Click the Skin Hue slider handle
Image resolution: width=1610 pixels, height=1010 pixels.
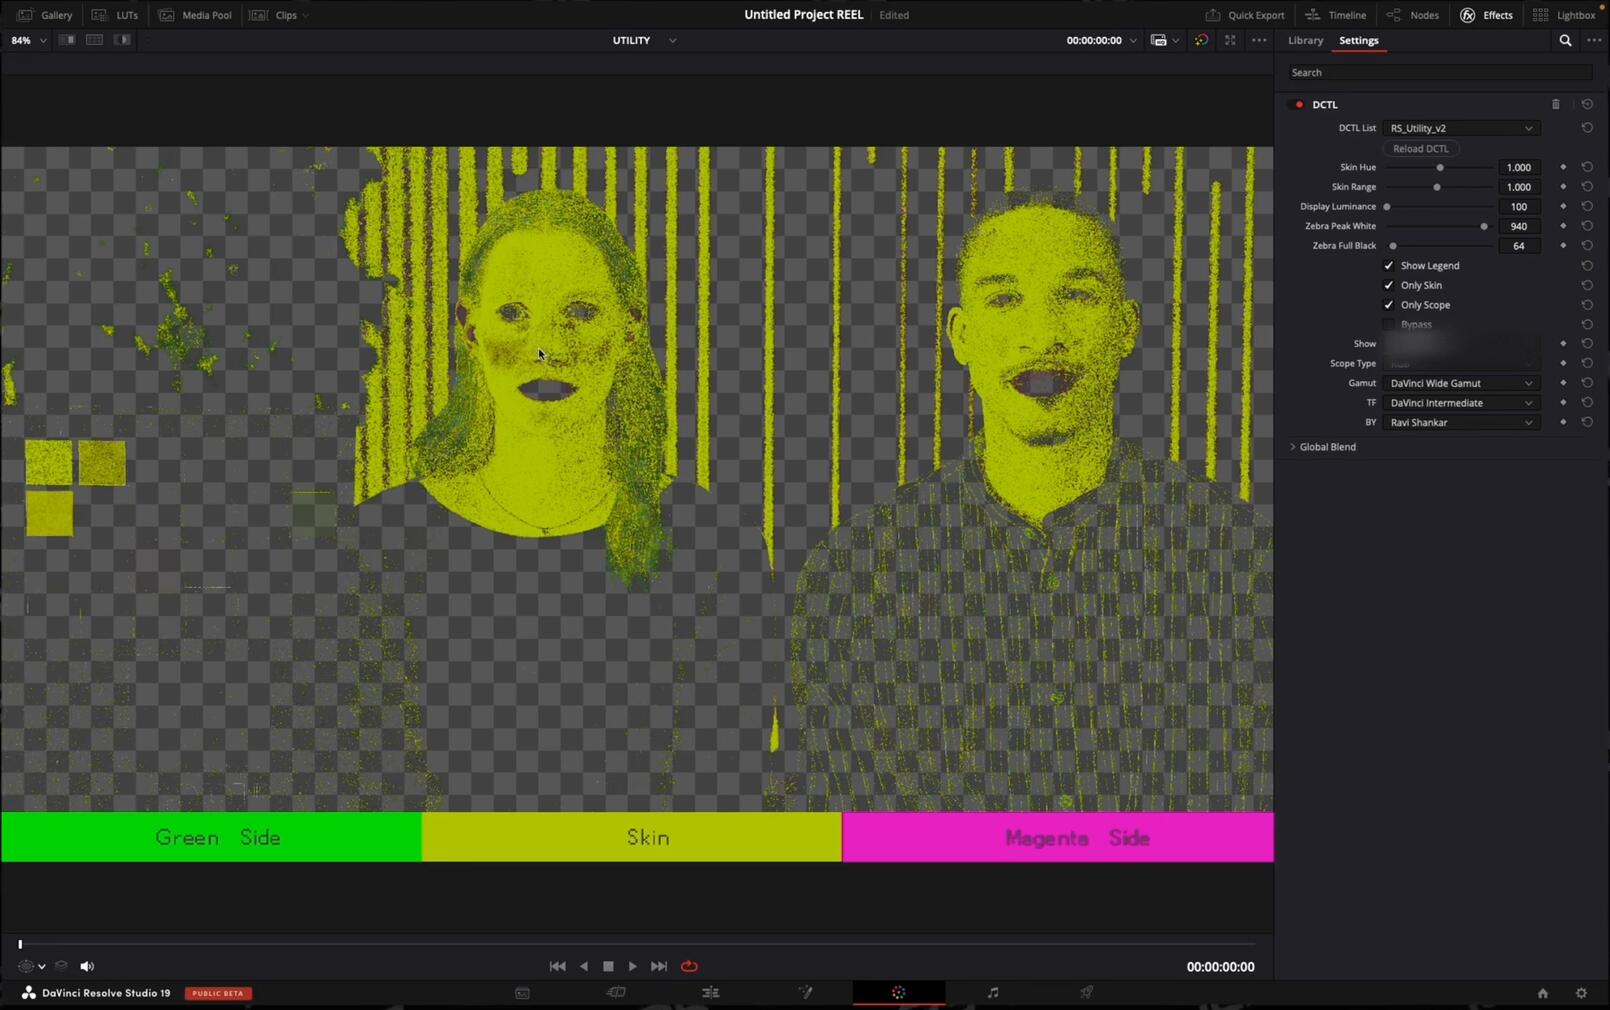[1439, 168]
